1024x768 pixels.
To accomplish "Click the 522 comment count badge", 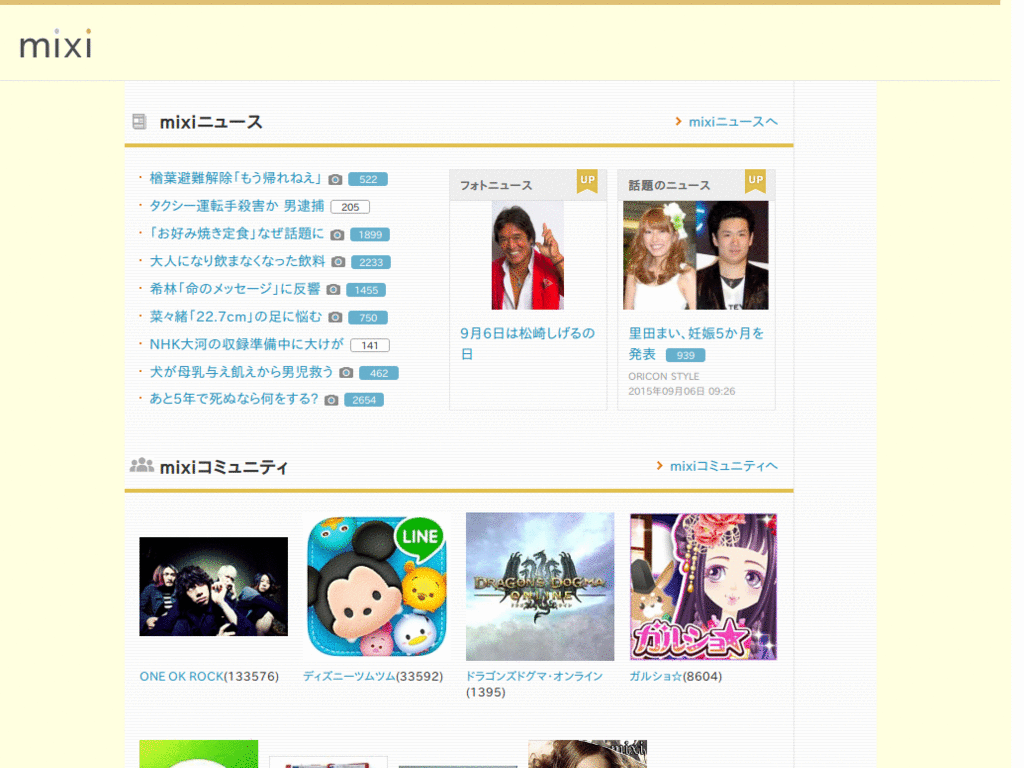I will (x=368, y=179).
